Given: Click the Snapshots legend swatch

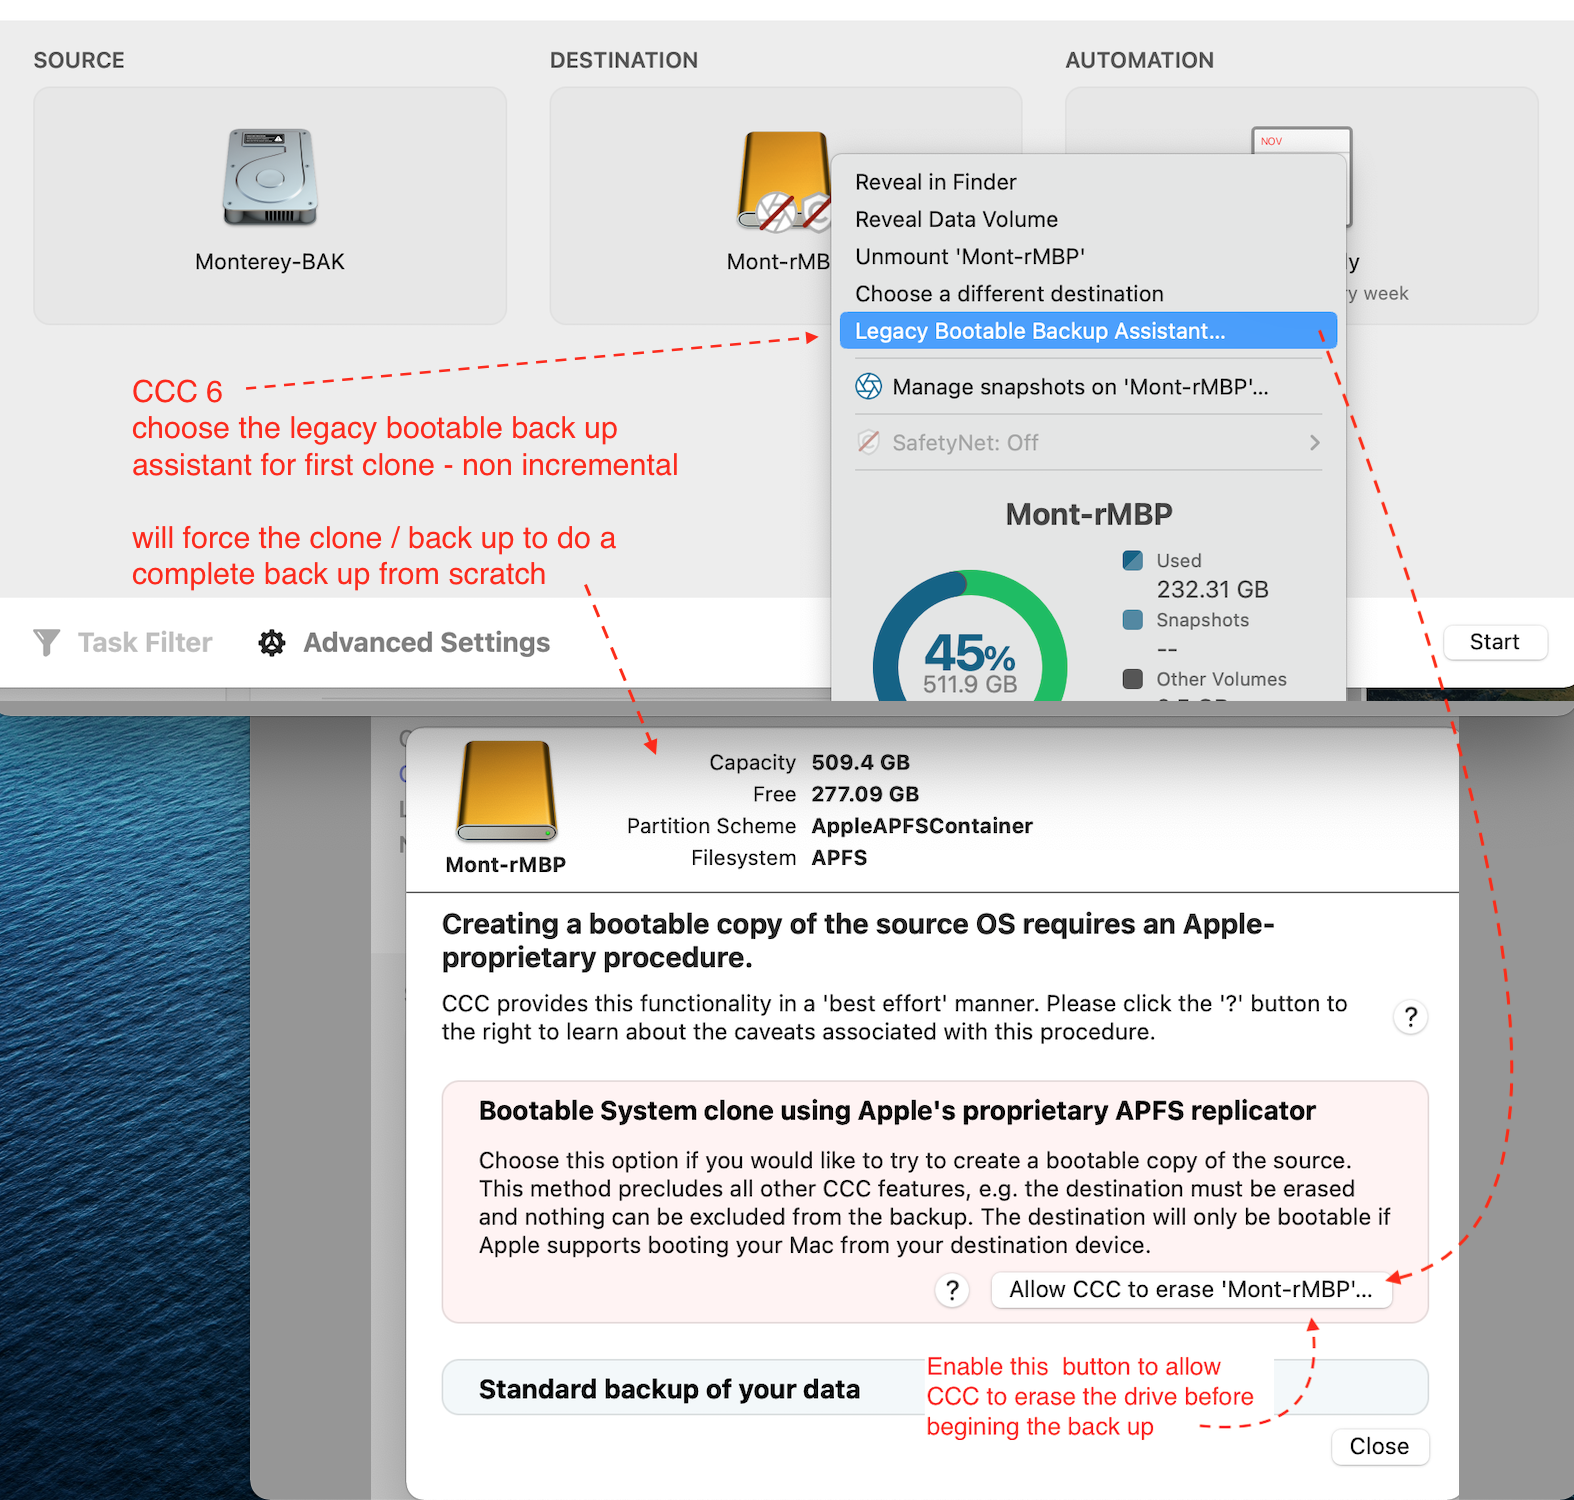Looking at the screenshot, I should click(1133, 620).
